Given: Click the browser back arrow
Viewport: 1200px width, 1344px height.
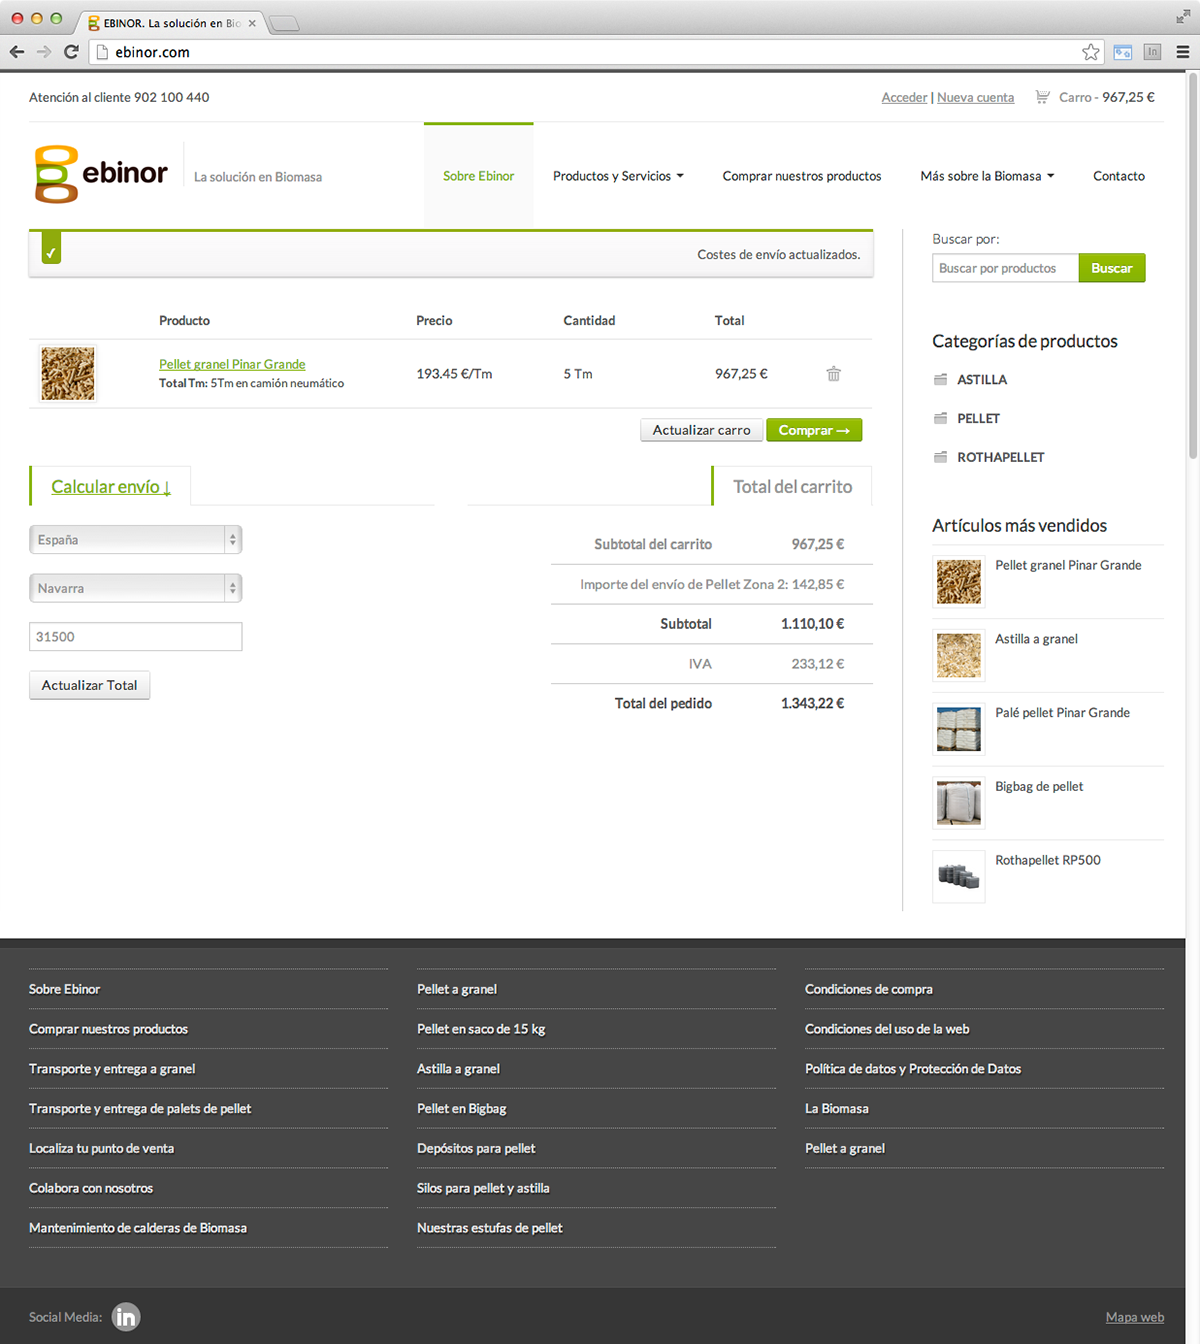Looking at the screenshot, I should click(x=17, y=52).
